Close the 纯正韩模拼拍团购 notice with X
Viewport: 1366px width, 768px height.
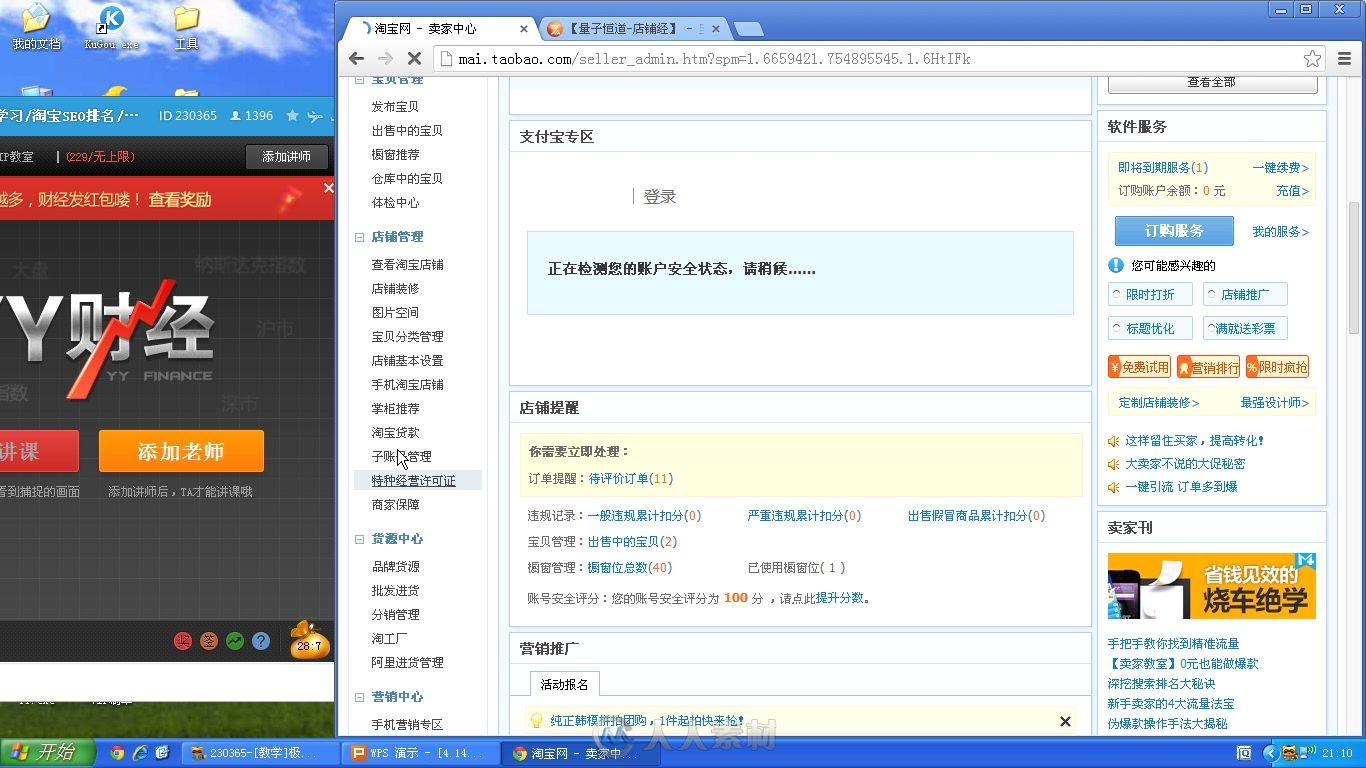(x=1065, y=721)
